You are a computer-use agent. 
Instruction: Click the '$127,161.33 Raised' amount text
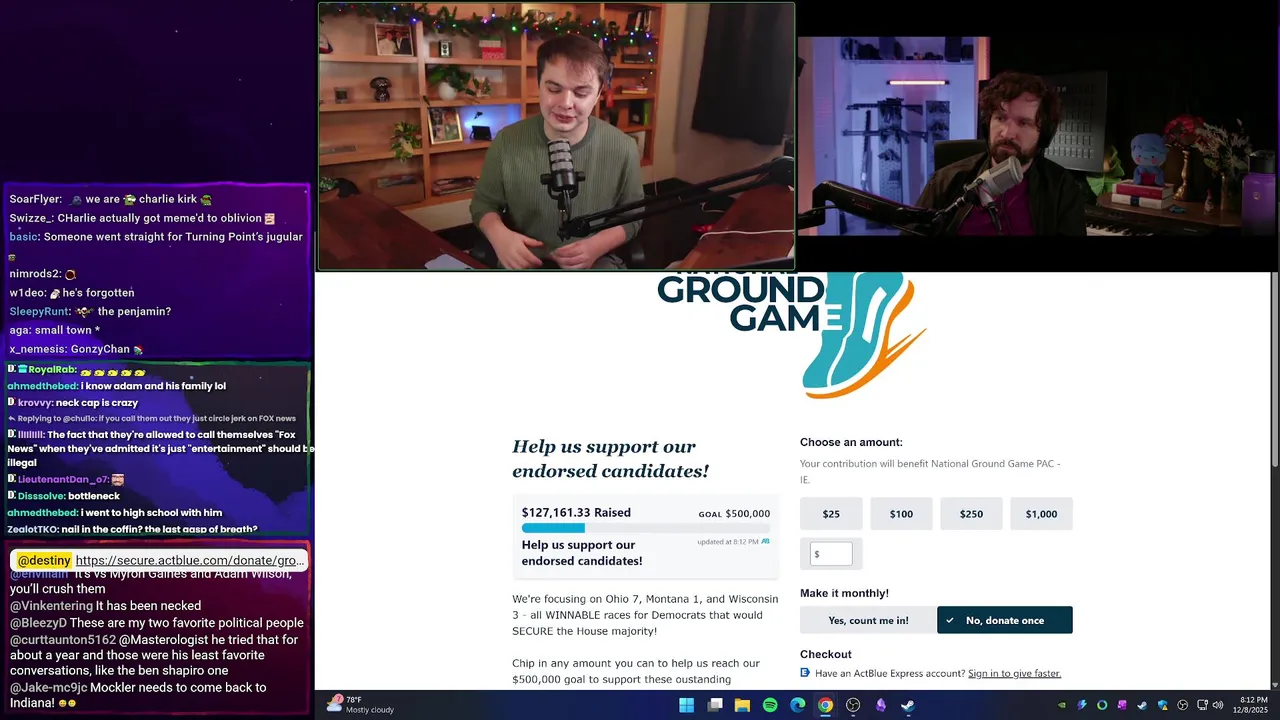pyautogui.click(x=576, y=513)
